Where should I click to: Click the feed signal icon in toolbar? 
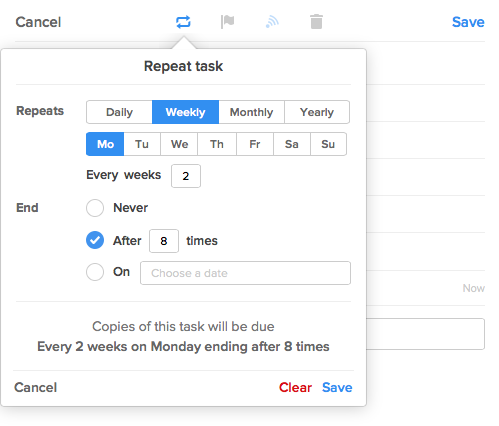pos(272,22)
